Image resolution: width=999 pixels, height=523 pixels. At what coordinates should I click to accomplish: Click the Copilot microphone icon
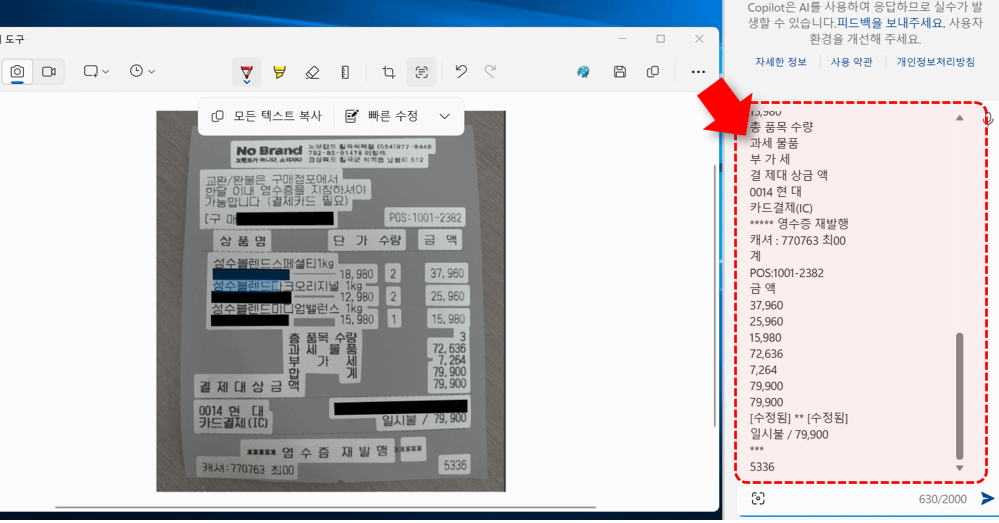988,118
